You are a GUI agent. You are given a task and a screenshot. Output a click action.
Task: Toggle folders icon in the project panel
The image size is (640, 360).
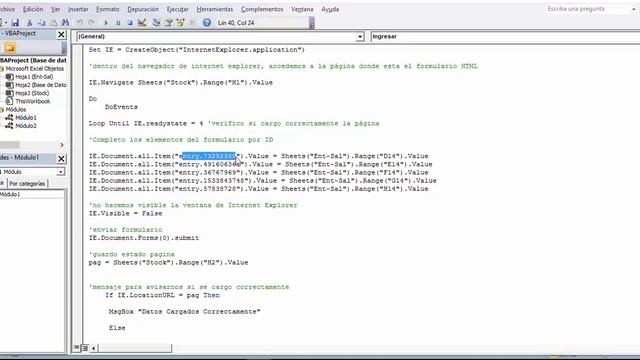click(x=10, y=48)
